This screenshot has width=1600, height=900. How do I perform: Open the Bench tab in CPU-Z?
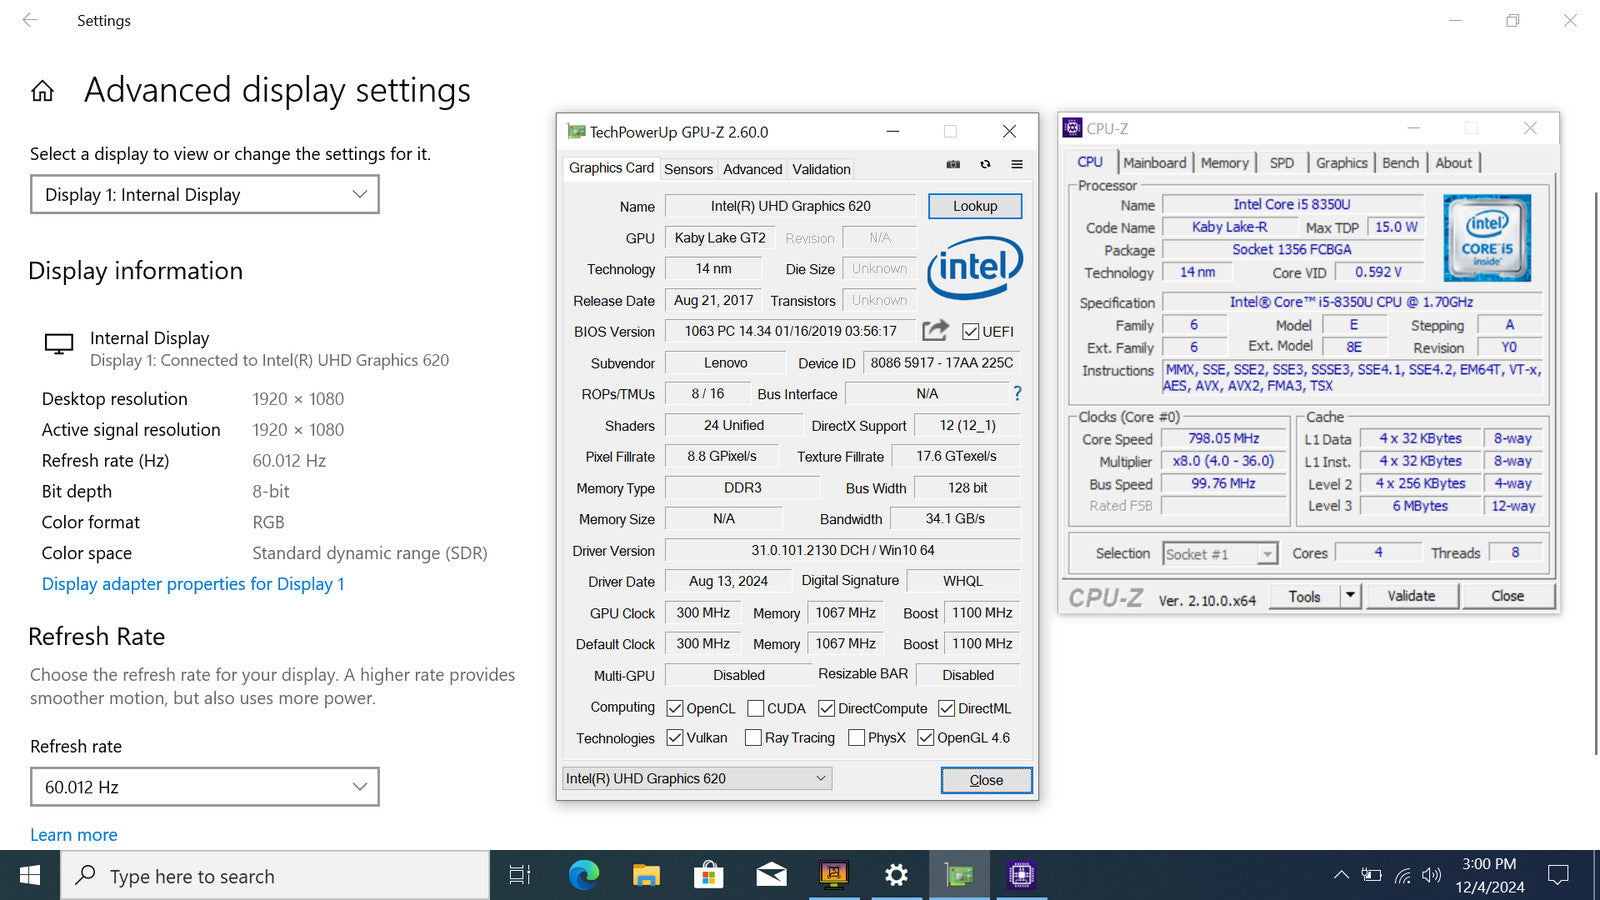1400,163
